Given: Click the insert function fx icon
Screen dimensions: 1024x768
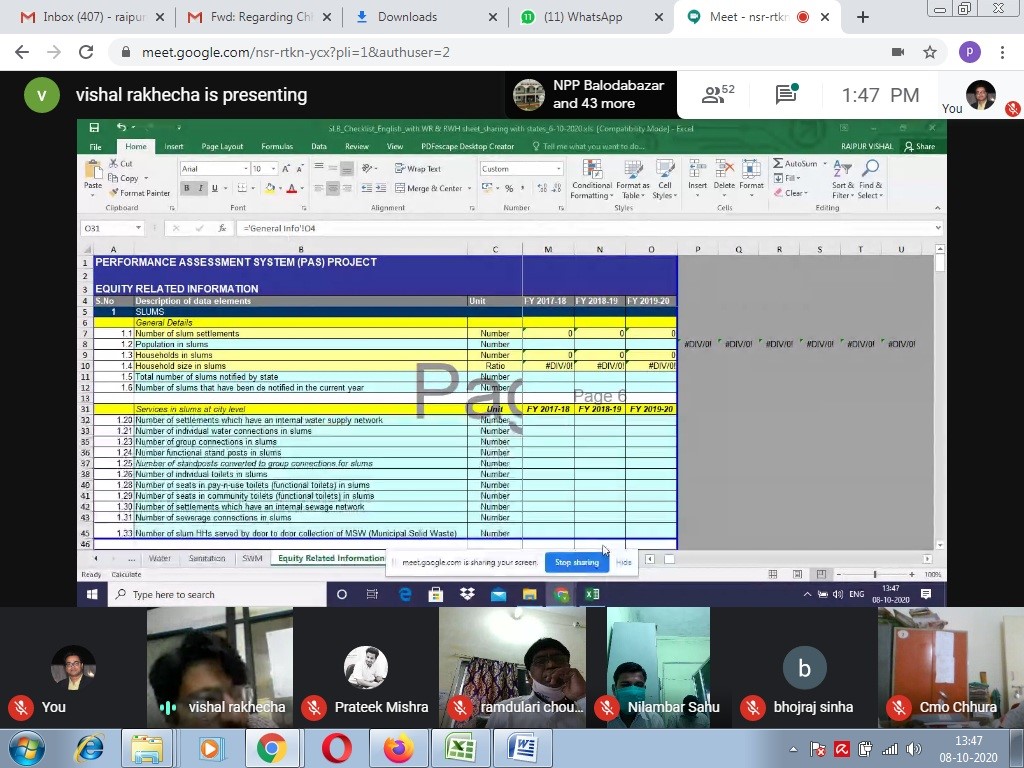Looking at the screenshot, I should [x=222, y=229].
